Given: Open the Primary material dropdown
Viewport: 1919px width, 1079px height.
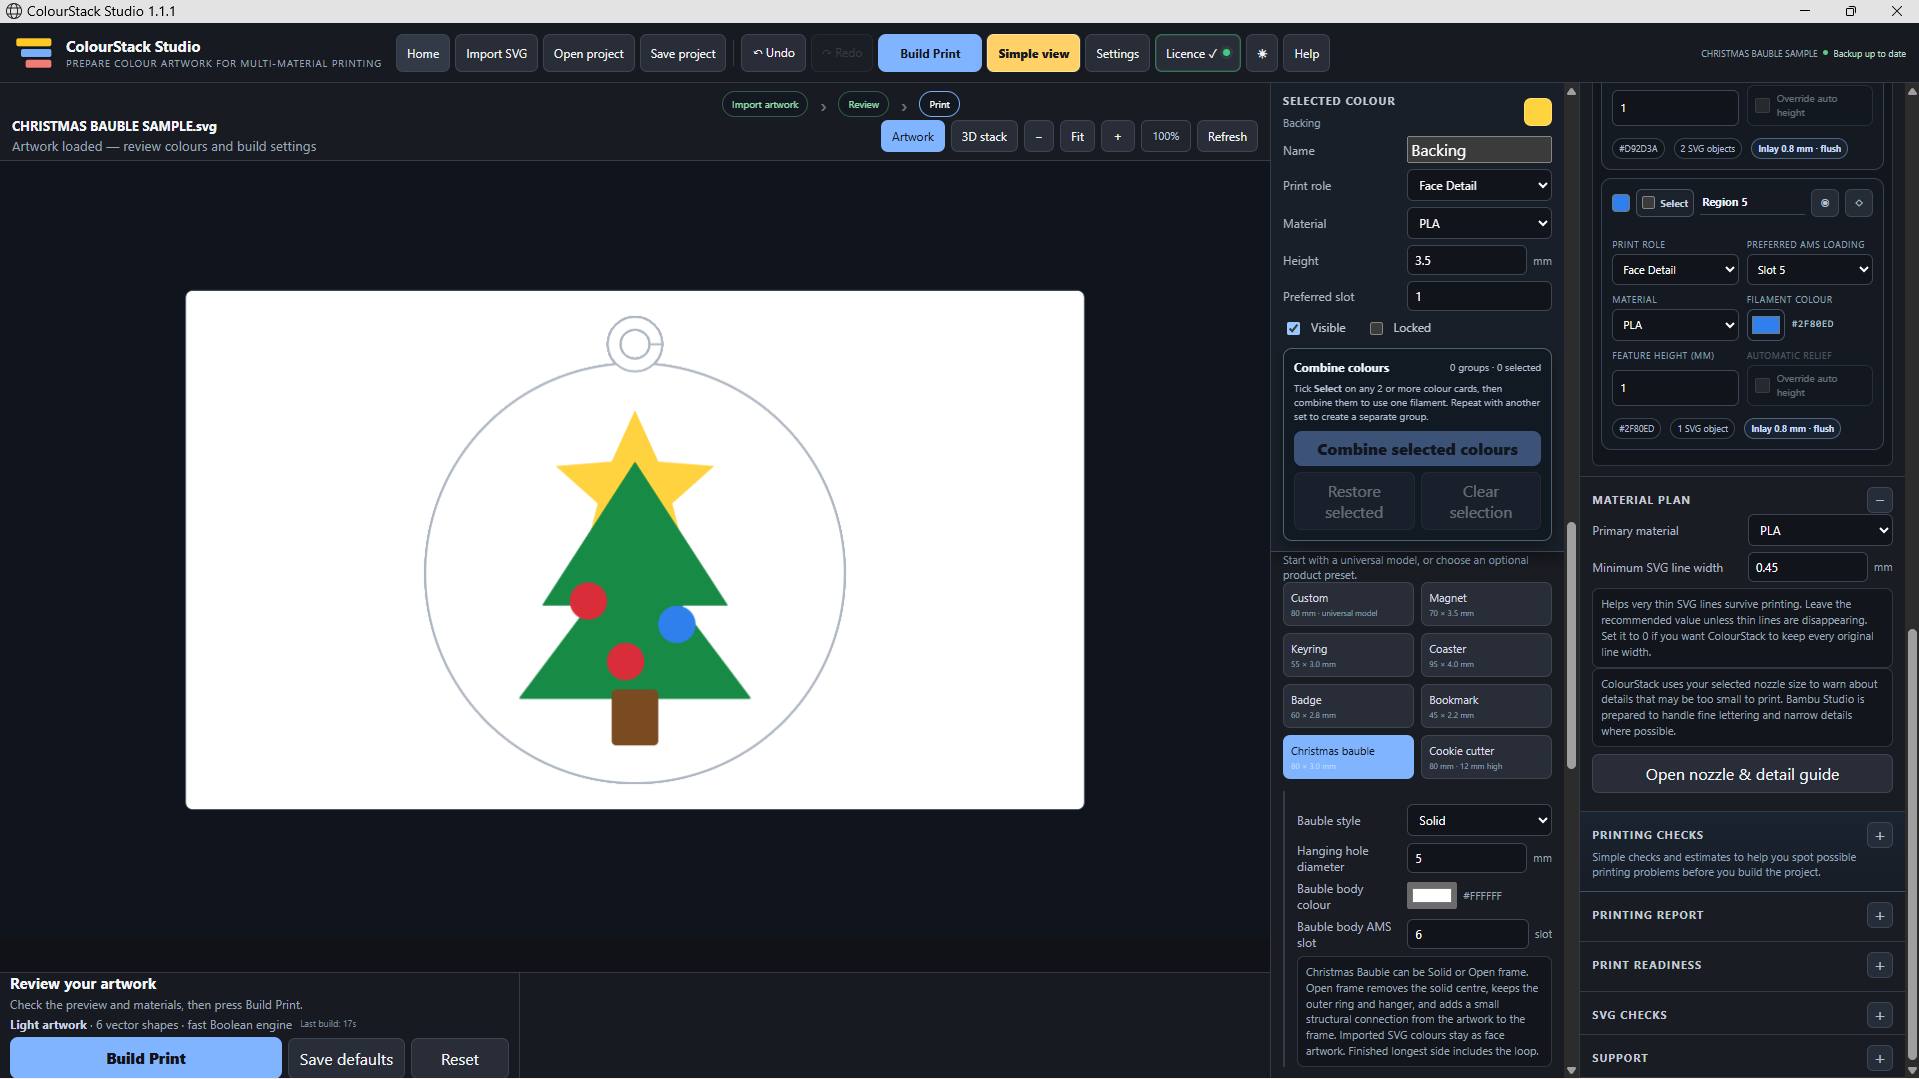Looking at the screenshot, I should coord(1820,531).
